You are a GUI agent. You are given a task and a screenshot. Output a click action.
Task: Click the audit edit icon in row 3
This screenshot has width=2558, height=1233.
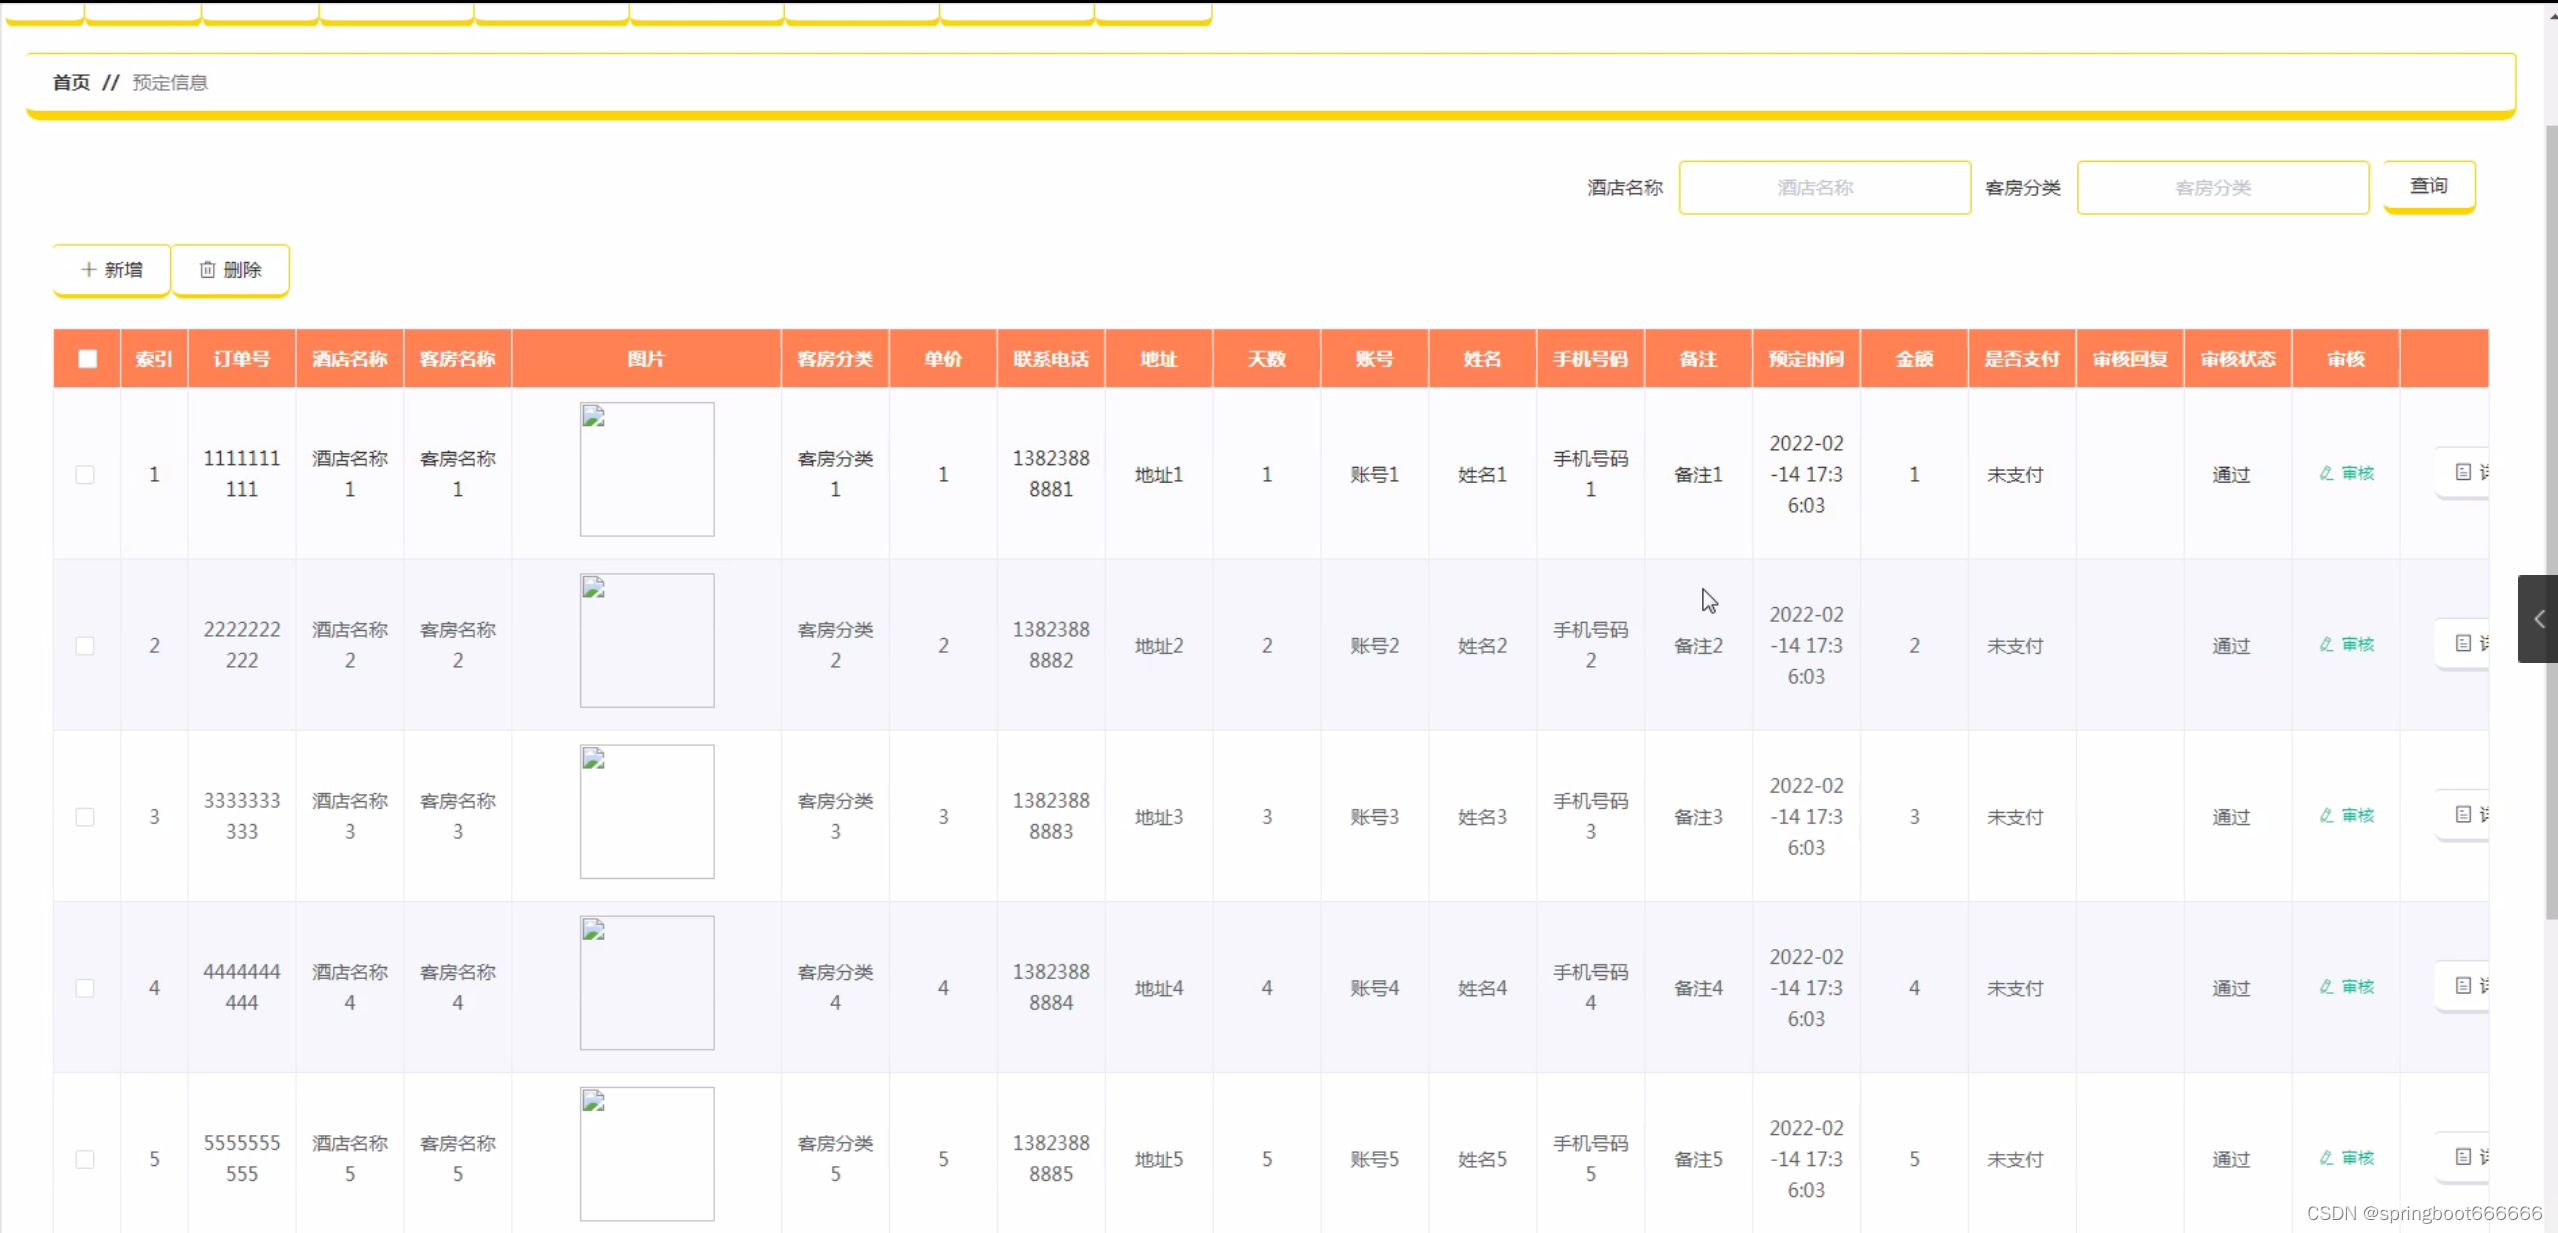coord(2326,816)
